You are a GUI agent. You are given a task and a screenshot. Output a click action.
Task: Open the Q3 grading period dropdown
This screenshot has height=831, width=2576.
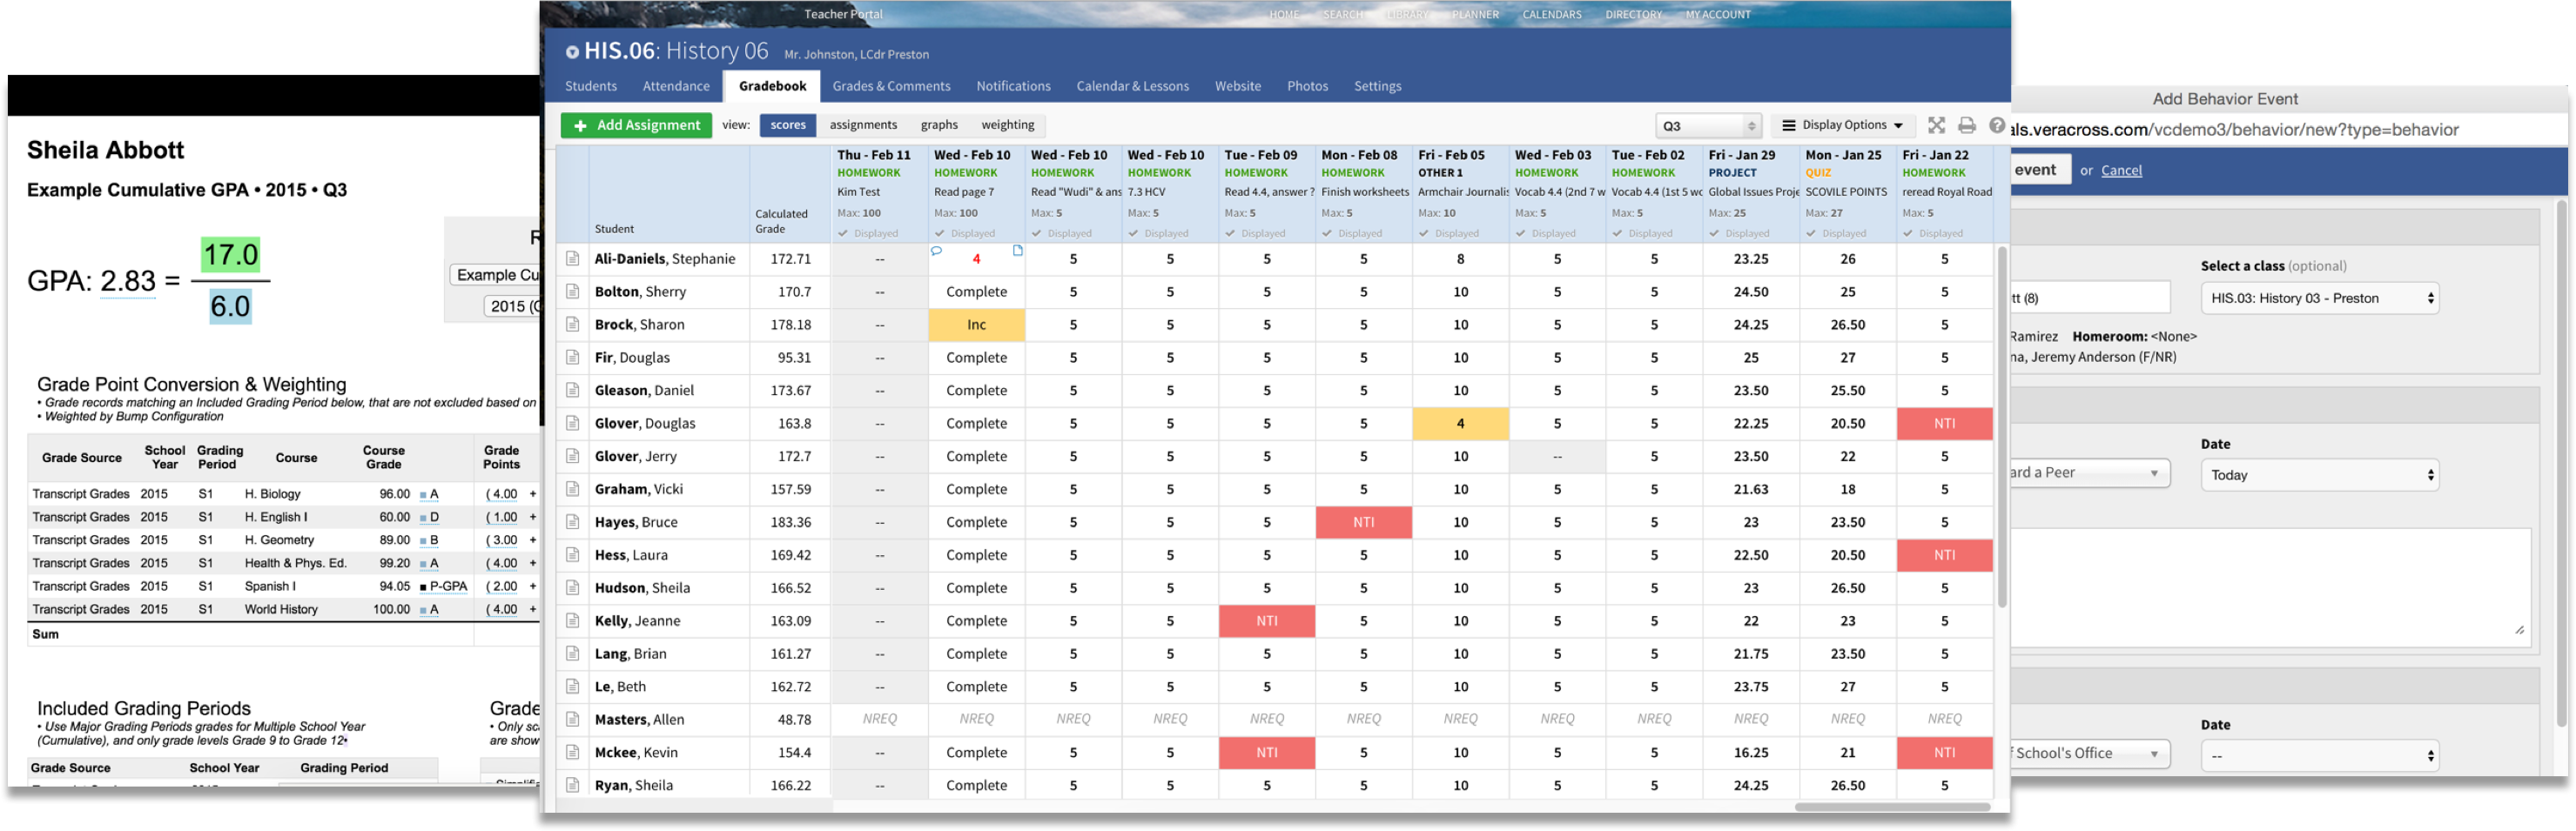[x=1707, y=126]
